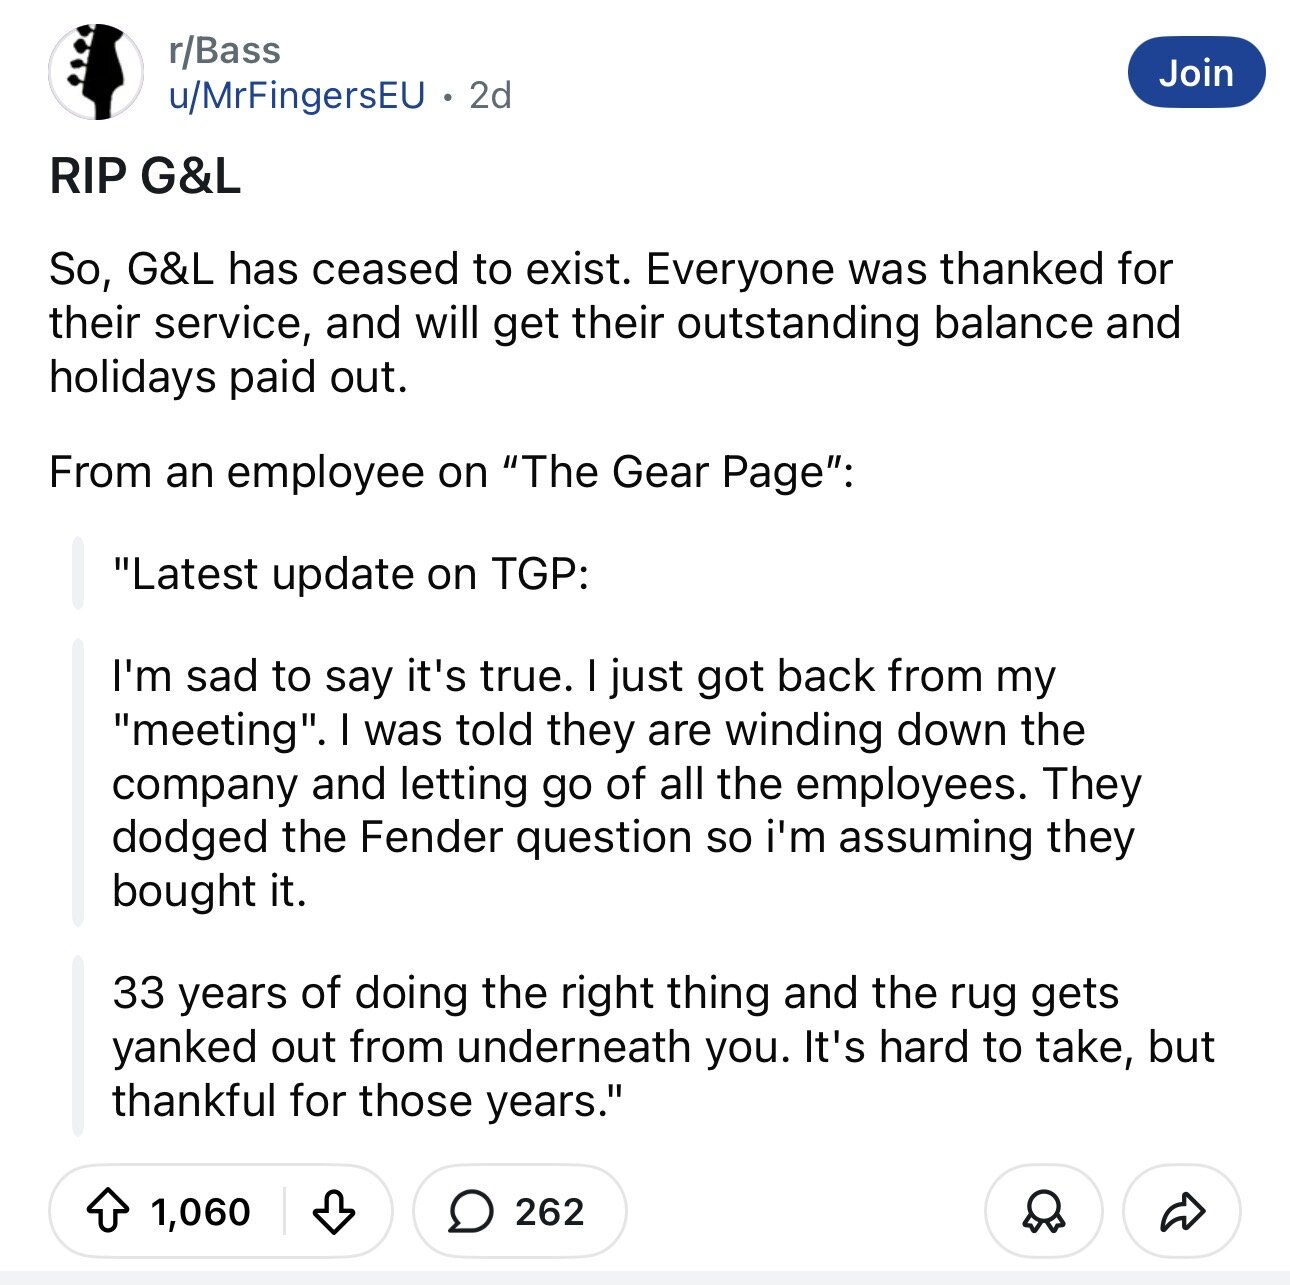Click the quote bar beside "33 years" paragraph
This screenshot has height=1285, width=1290.
click(77, 1046)
